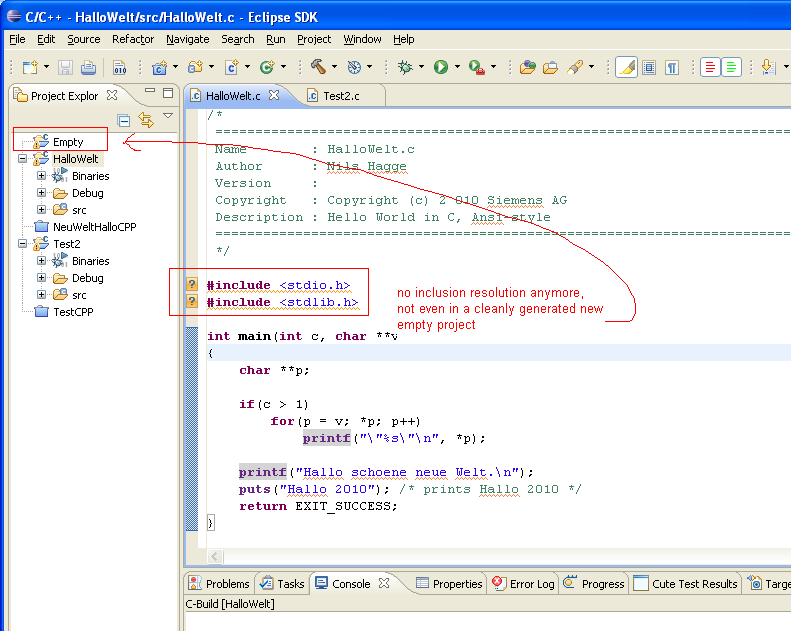Switch to Cute Test Results tab
The image size is (791, 631).
pos(686,584)
